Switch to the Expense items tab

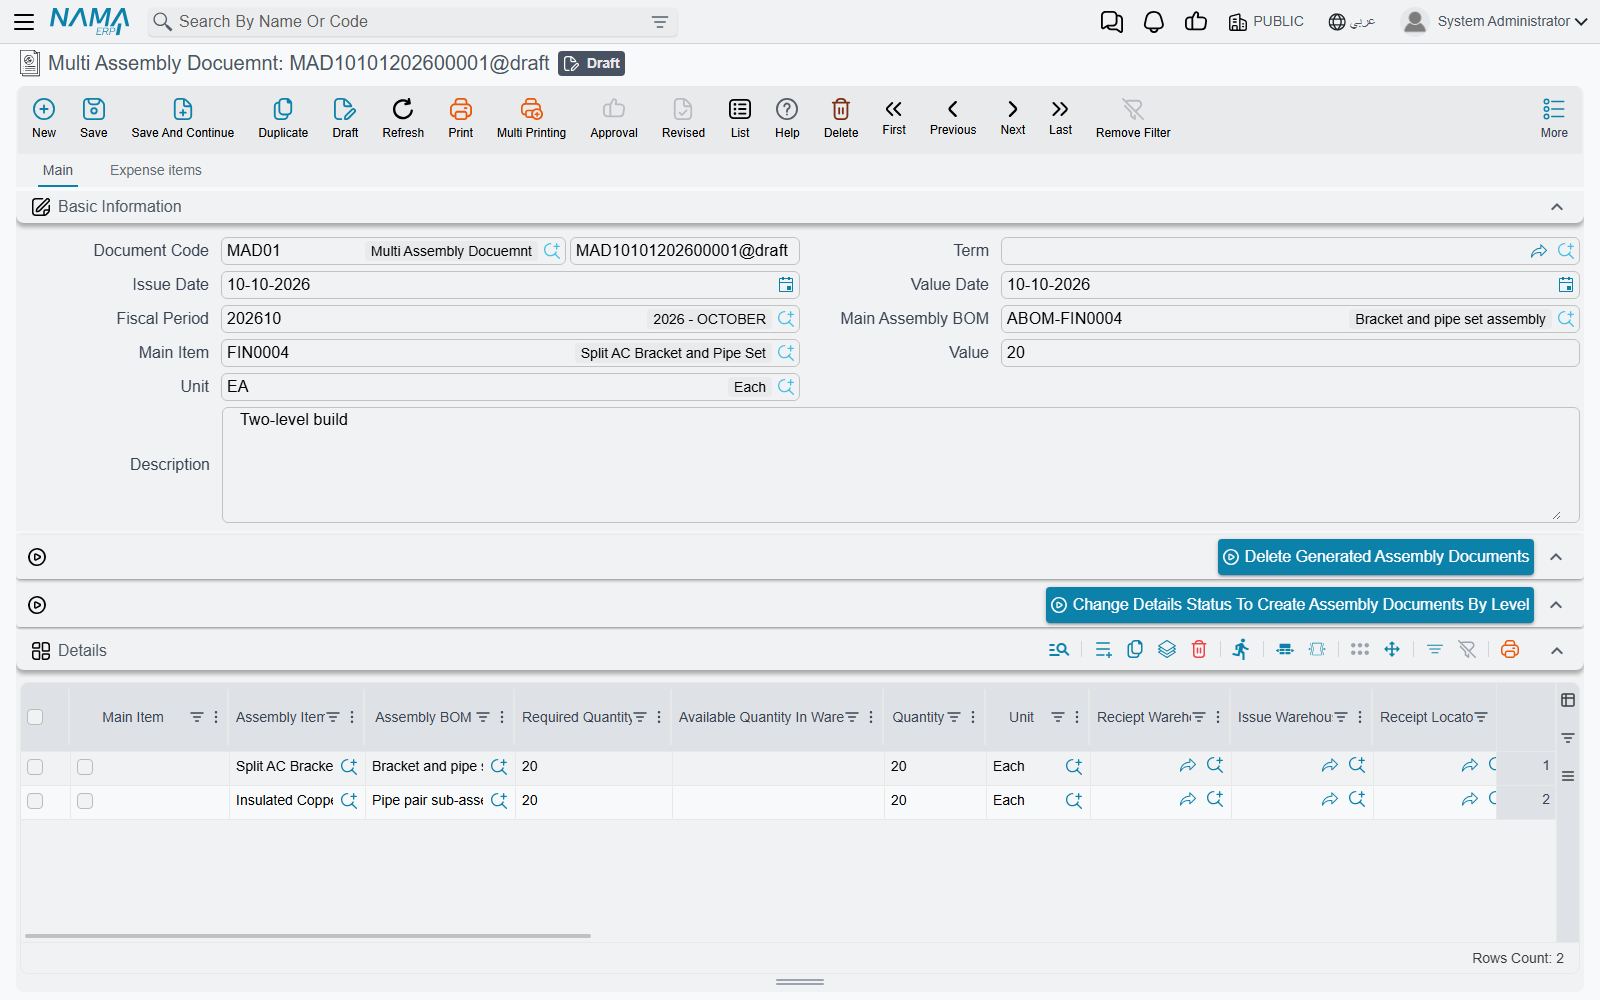pos(156,170)
